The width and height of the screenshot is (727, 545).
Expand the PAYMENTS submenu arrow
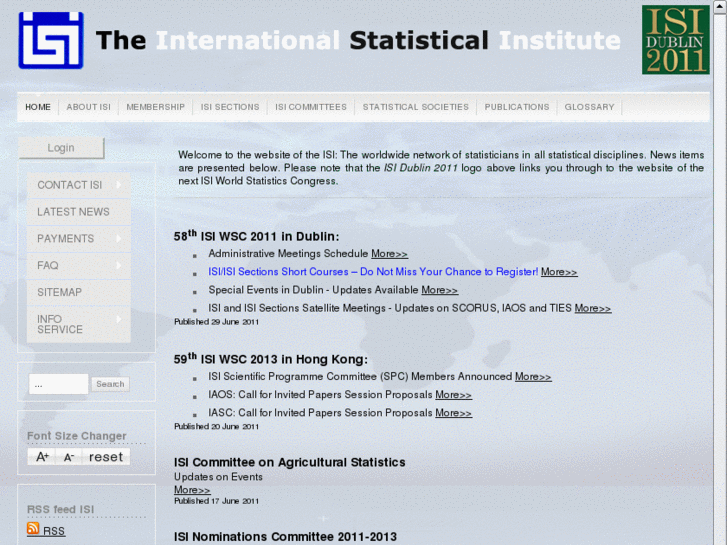coord(119,238)
